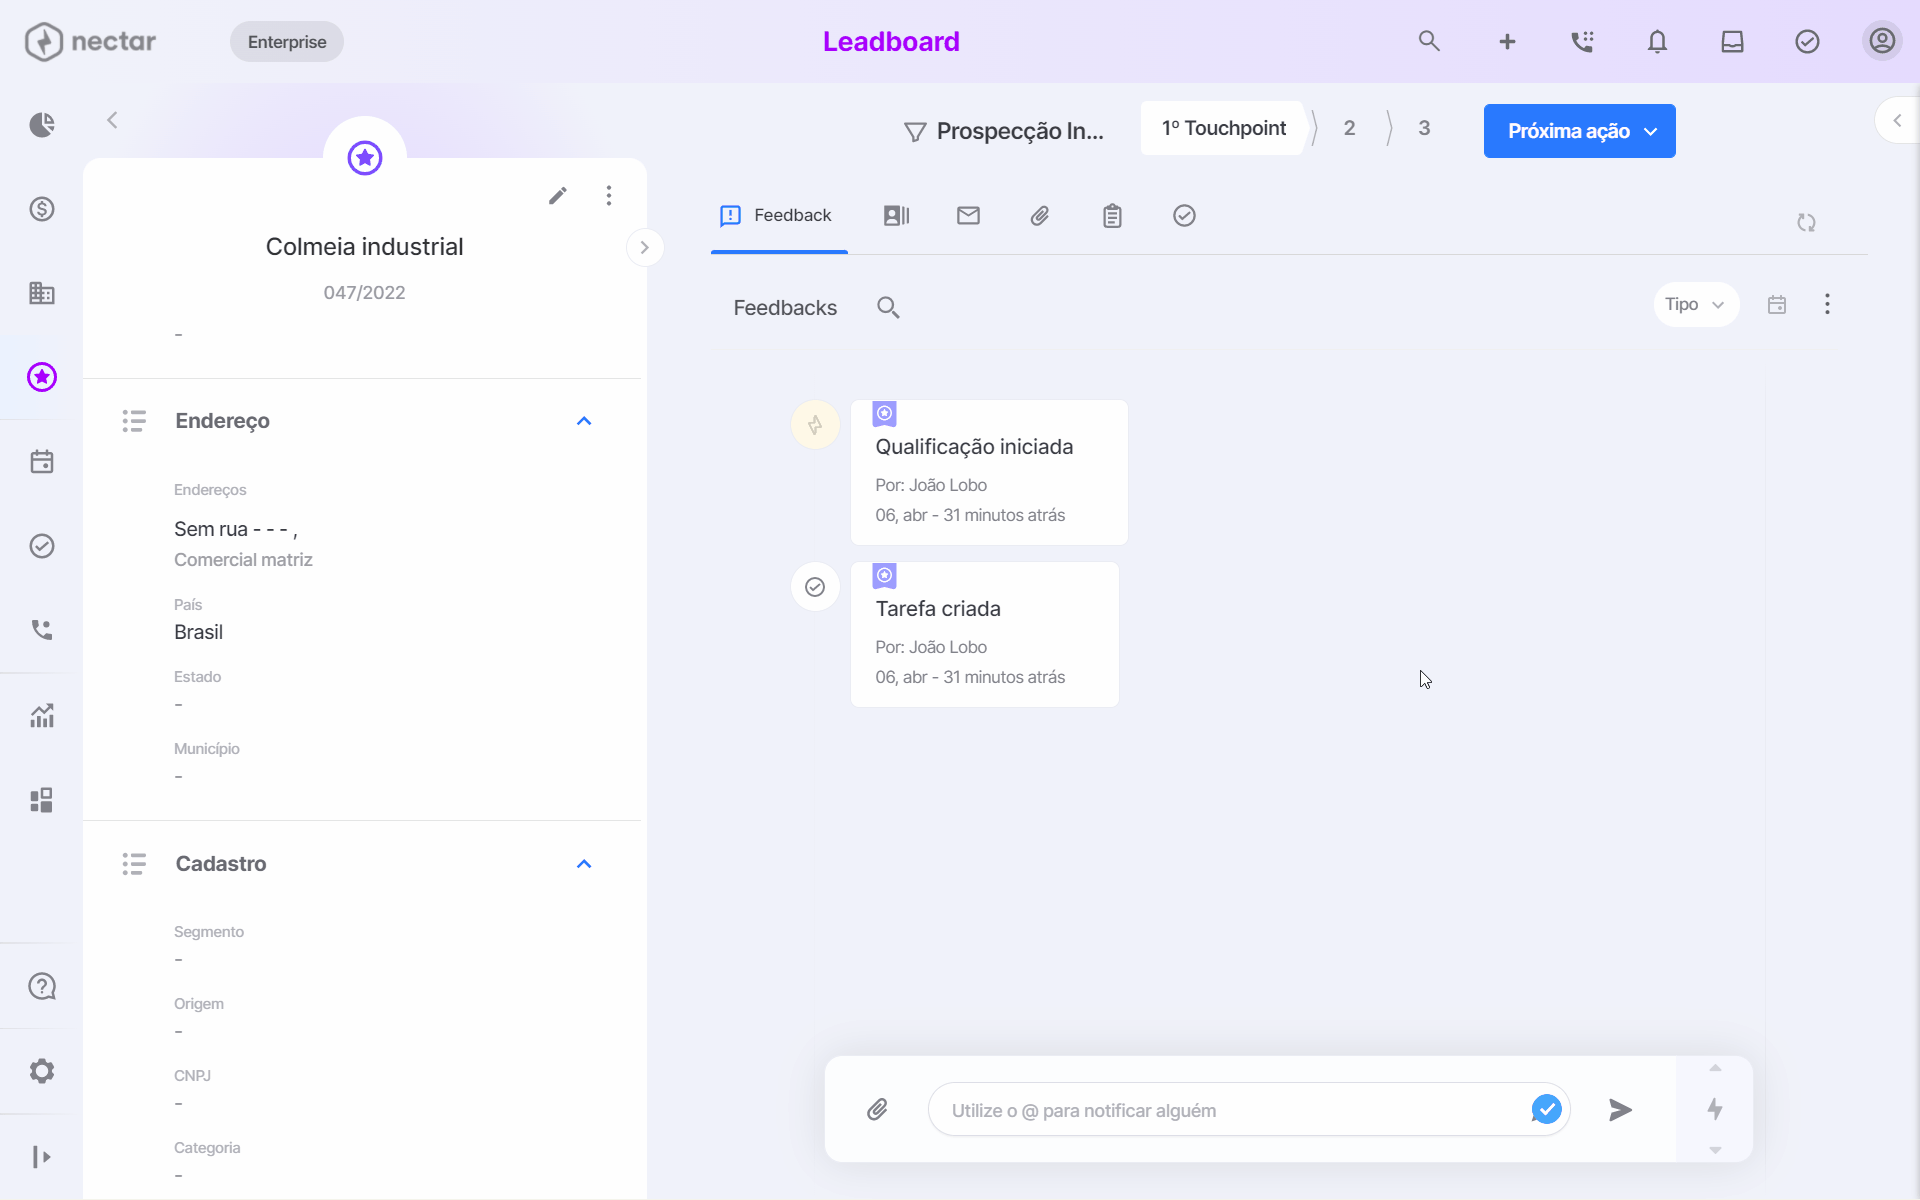The image size is (1920, 1200).
Task: Select funnel stage 3
Action: pos(1424,128)
